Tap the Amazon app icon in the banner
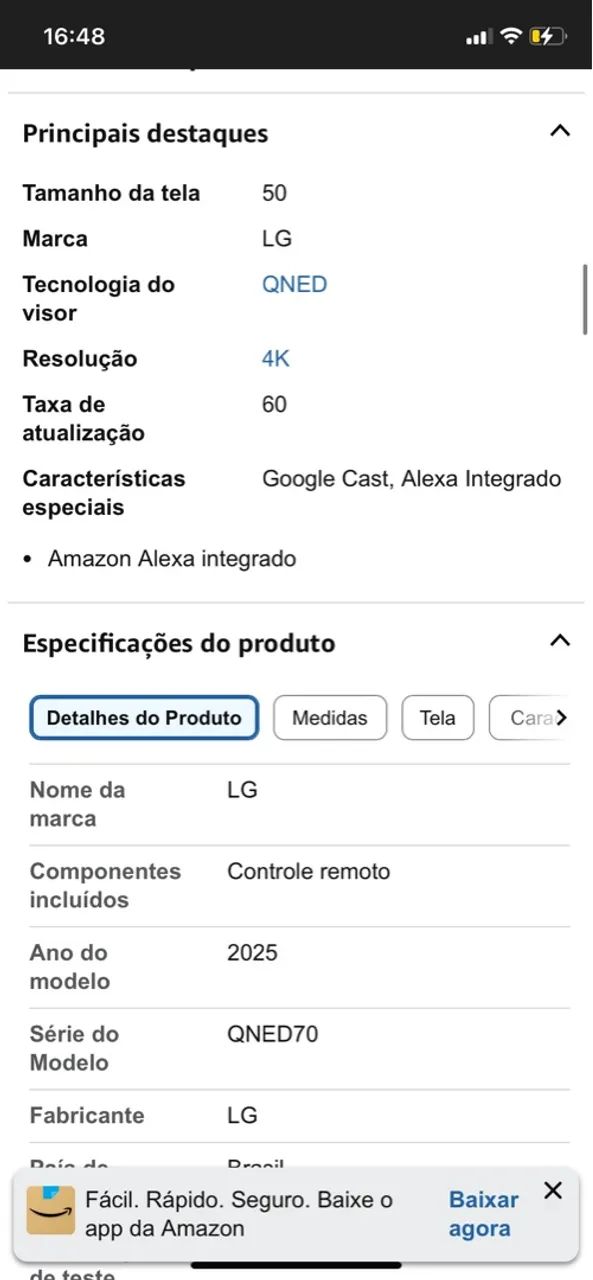The width and height of the screenshot is (593, 1280). [x=50, y=1210]
